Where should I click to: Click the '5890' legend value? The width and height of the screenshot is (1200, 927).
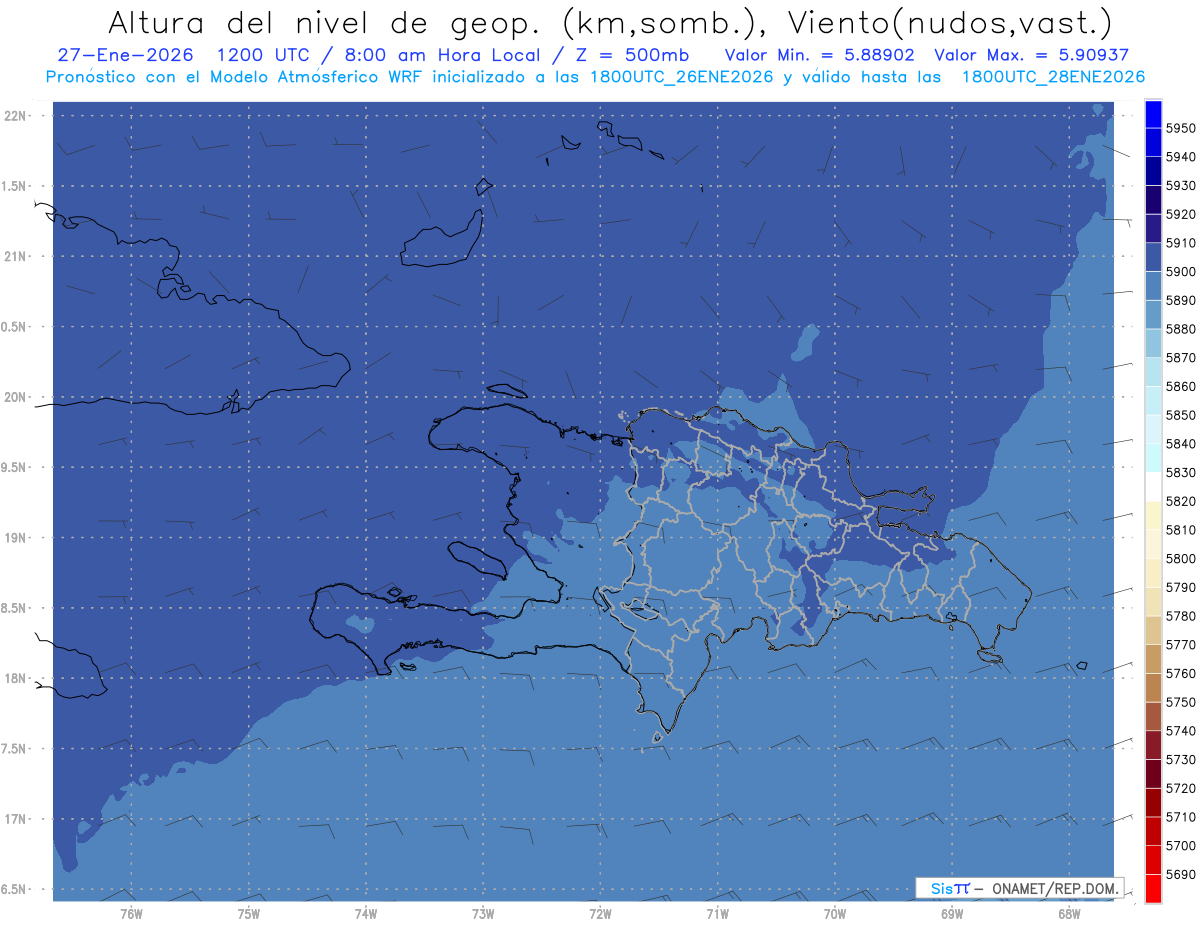[1181, 301]
